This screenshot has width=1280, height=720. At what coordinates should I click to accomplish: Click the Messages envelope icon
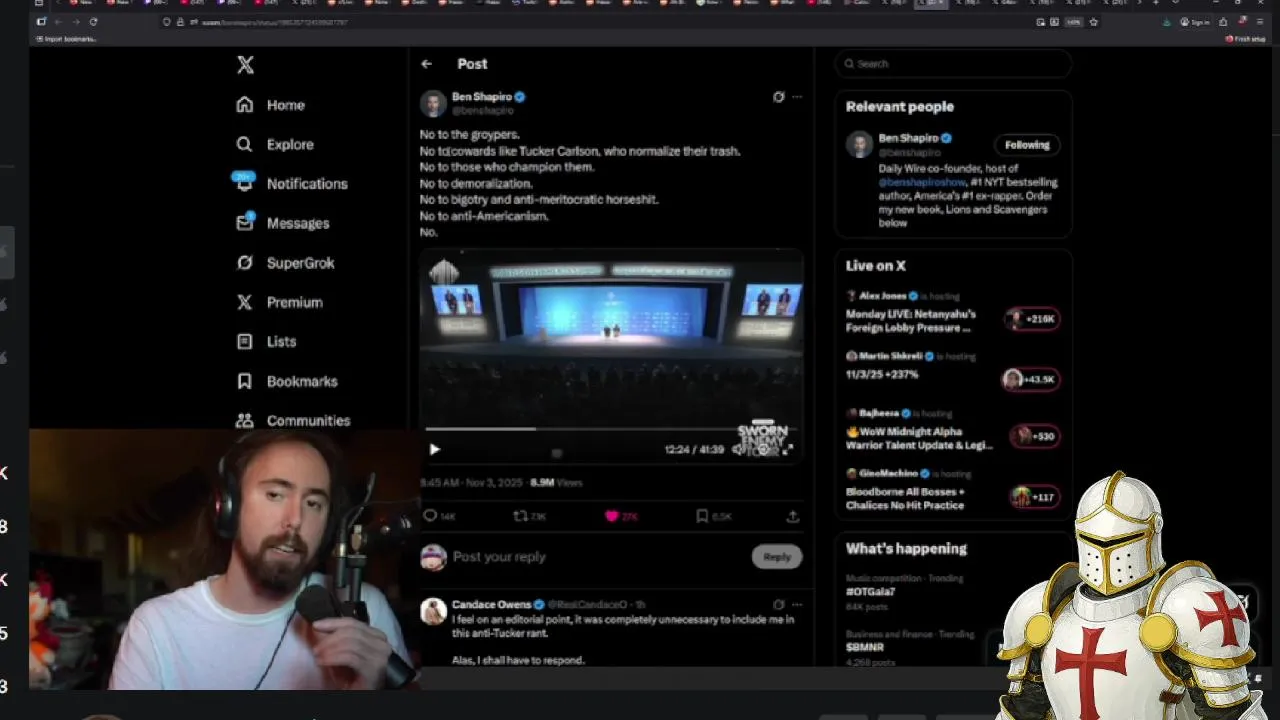point(244,223)
